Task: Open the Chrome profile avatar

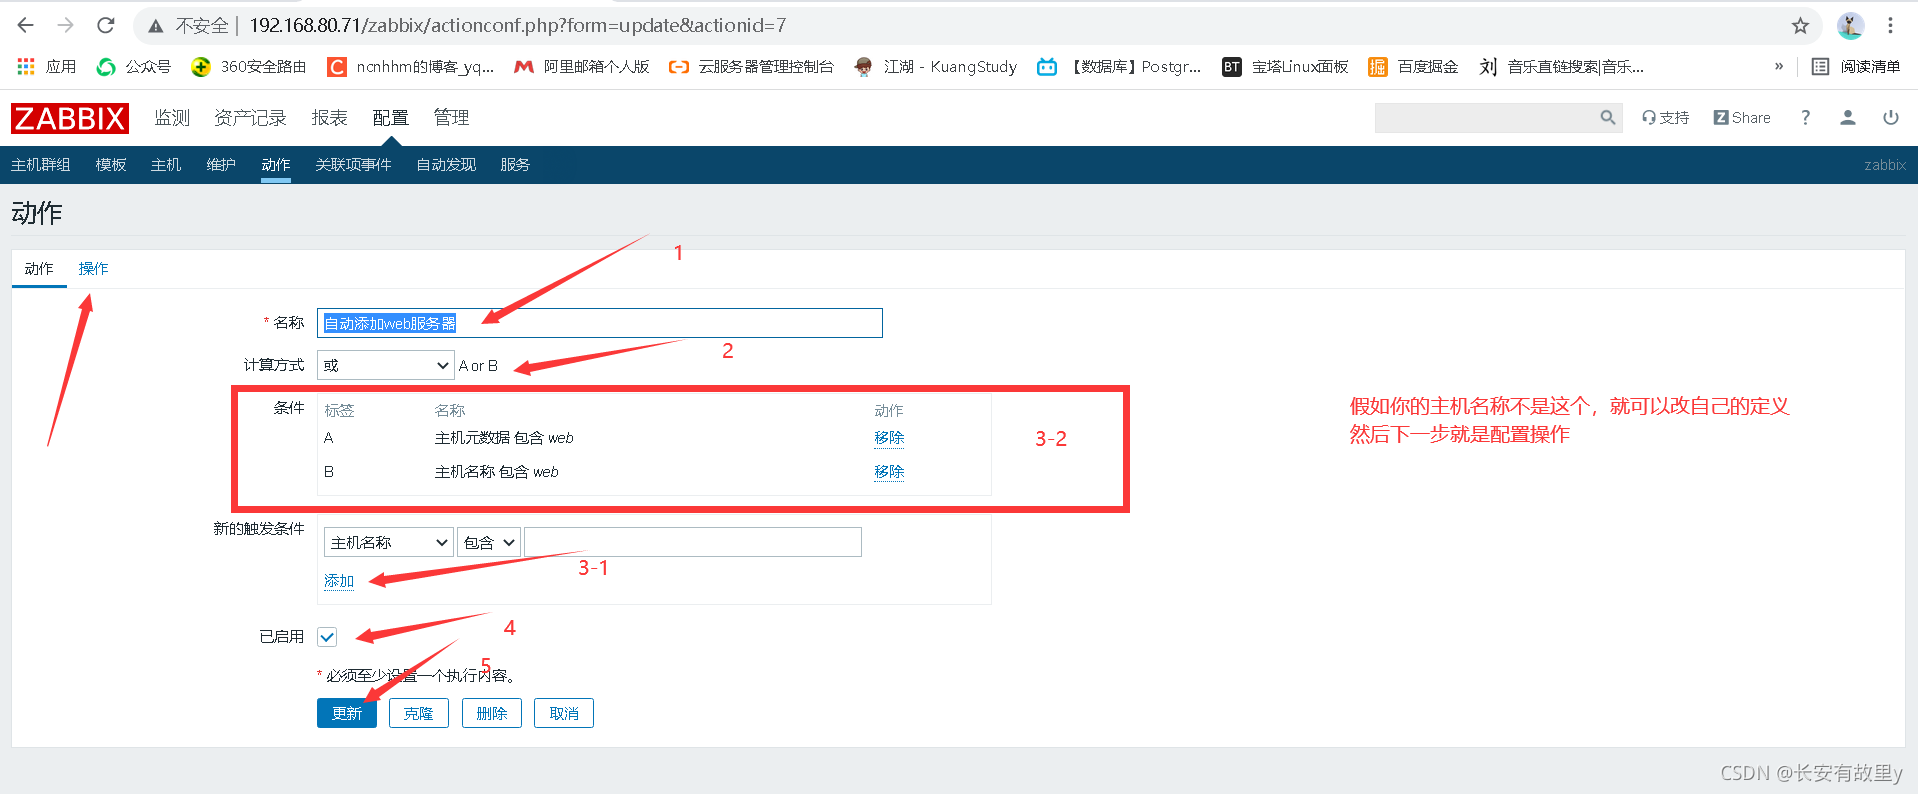Action: 1850,26
